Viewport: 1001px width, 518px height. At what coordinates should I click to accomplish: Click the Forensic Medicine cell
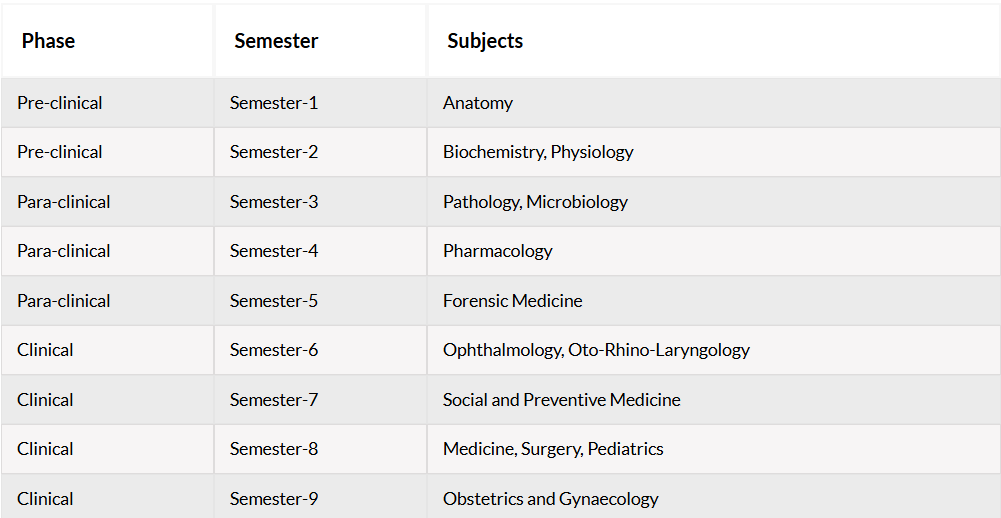pyautogui.click(x=714, y=301)
